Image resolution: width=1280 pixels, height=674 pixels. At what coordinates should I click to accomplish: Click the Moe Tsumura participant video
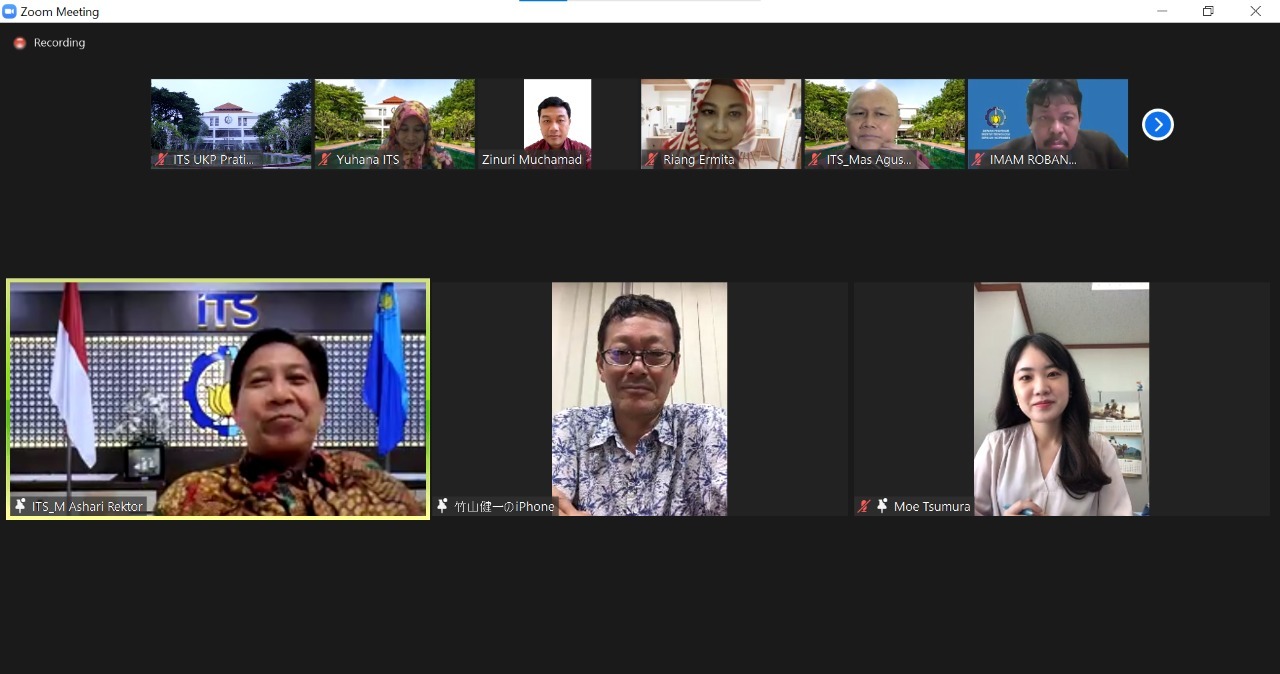pyautogui.click(x=1061, y=398)
